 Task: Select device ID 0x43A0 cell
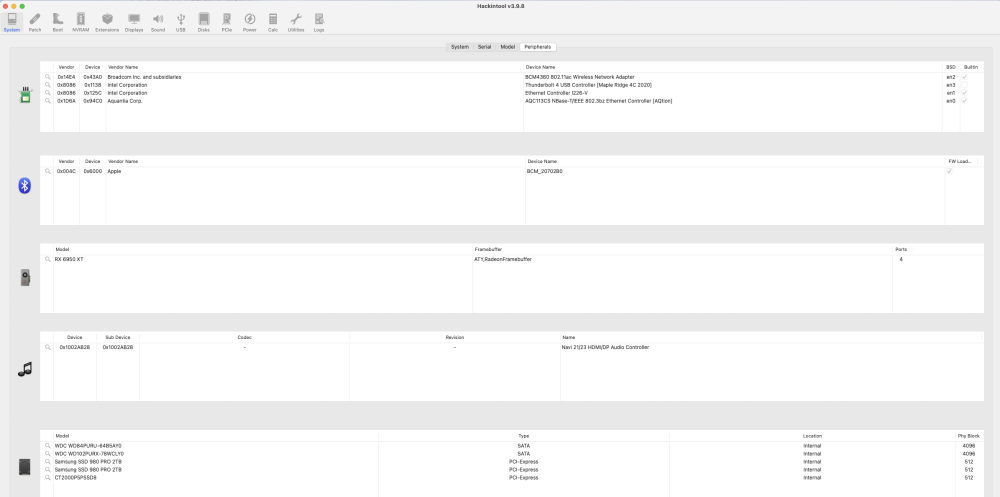click(x=92, y=77)
